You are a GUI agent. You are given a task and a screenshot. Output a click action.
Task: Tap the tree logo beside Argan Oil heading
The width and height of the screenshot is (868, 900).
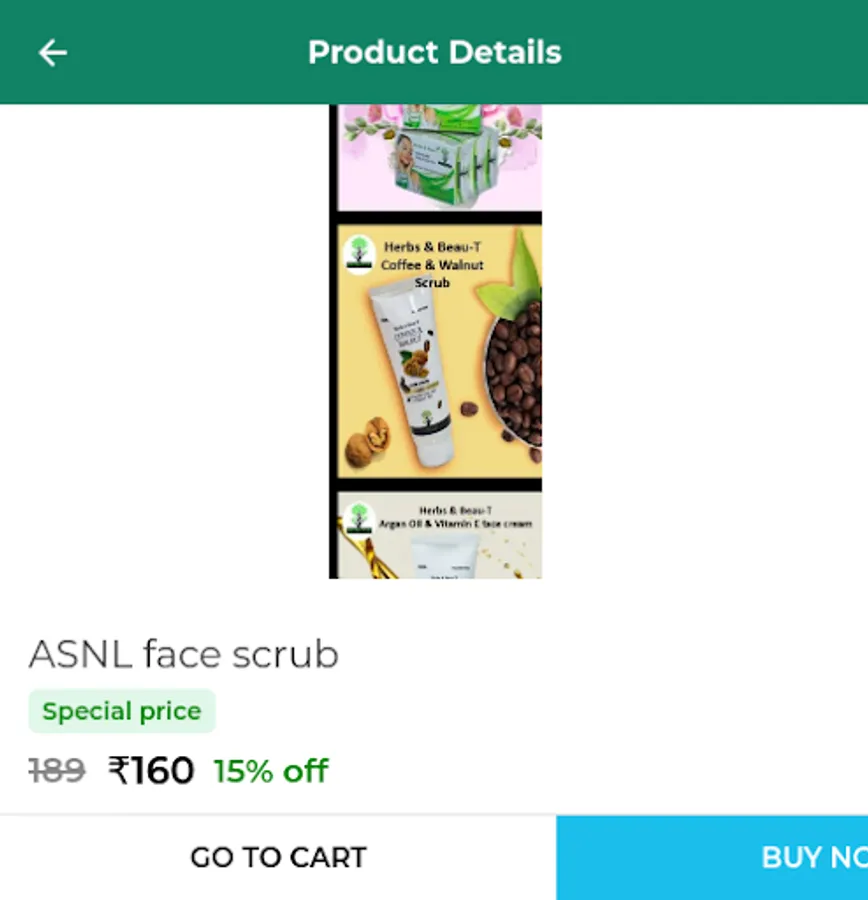pos(358,520)
